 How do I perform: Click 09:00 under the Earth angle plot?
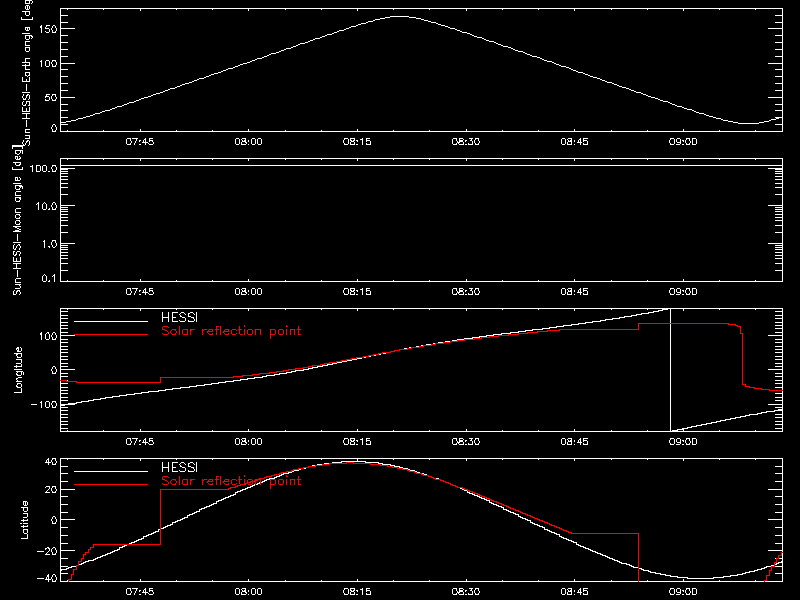coord(683,142)
